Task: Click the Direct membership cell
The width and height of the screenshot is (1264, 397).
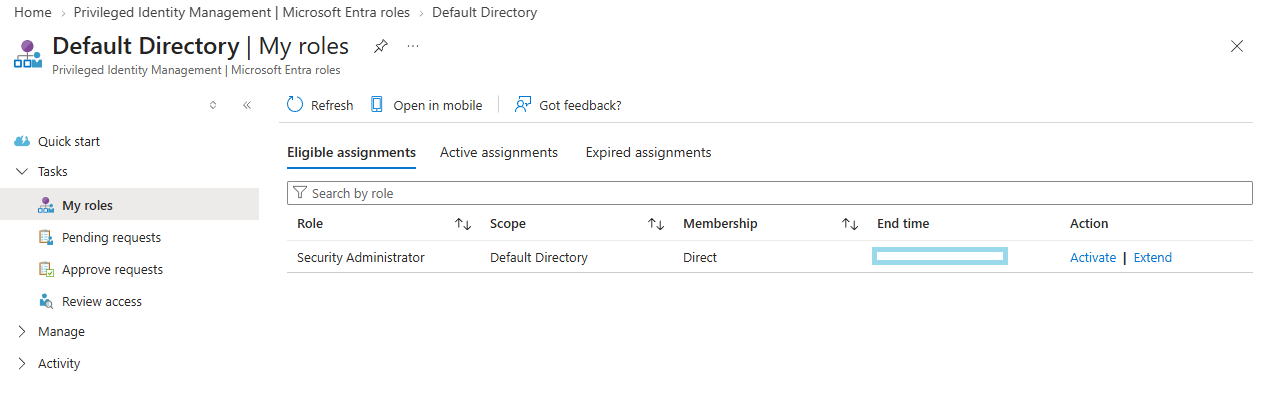Action: click(700, 257)
